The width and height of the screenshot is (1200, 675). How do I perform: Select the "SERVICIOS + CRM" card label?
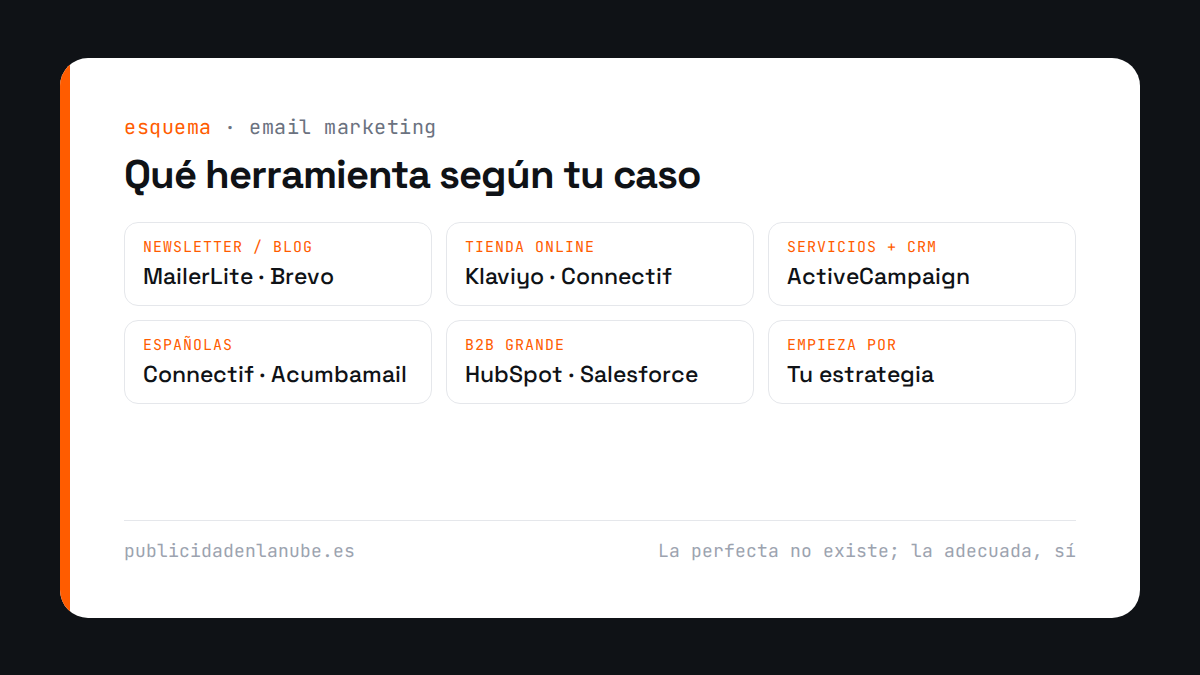(861, 247)
